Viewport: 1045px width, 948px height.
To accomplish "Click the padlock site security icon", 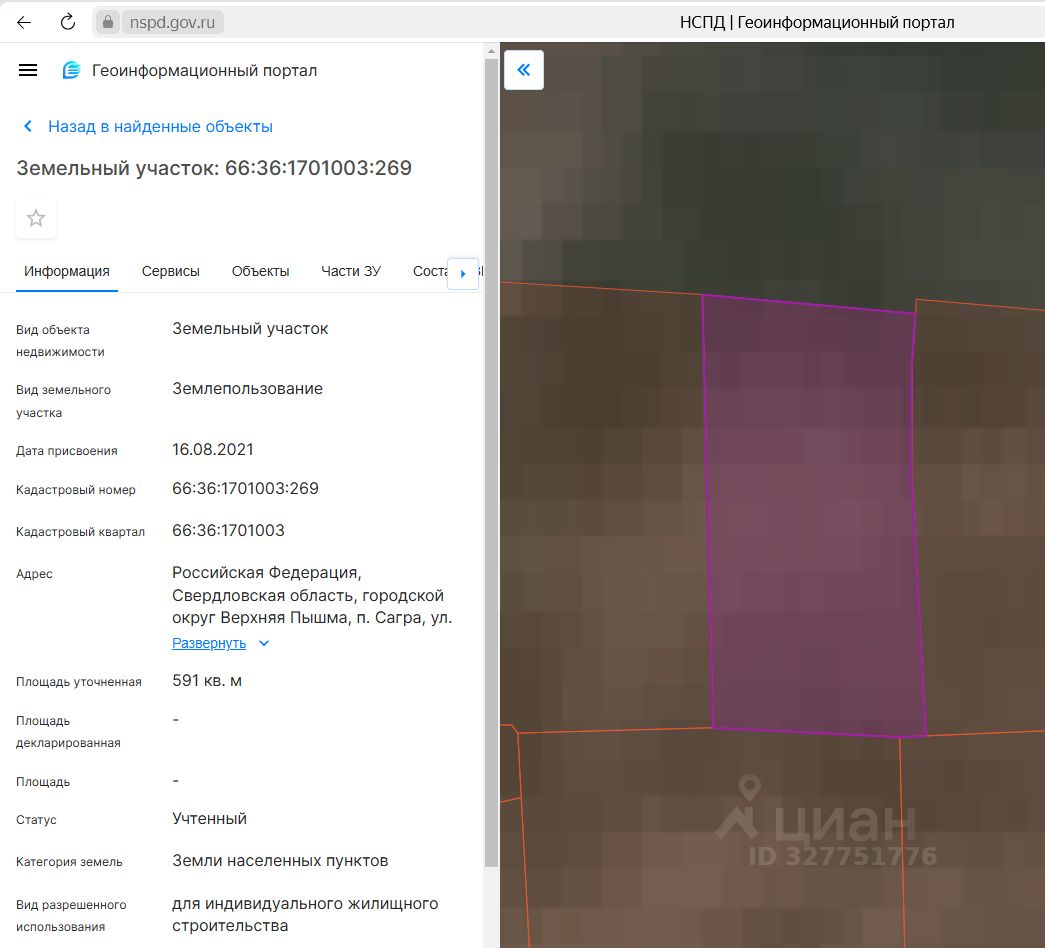I will pos(107,22).
